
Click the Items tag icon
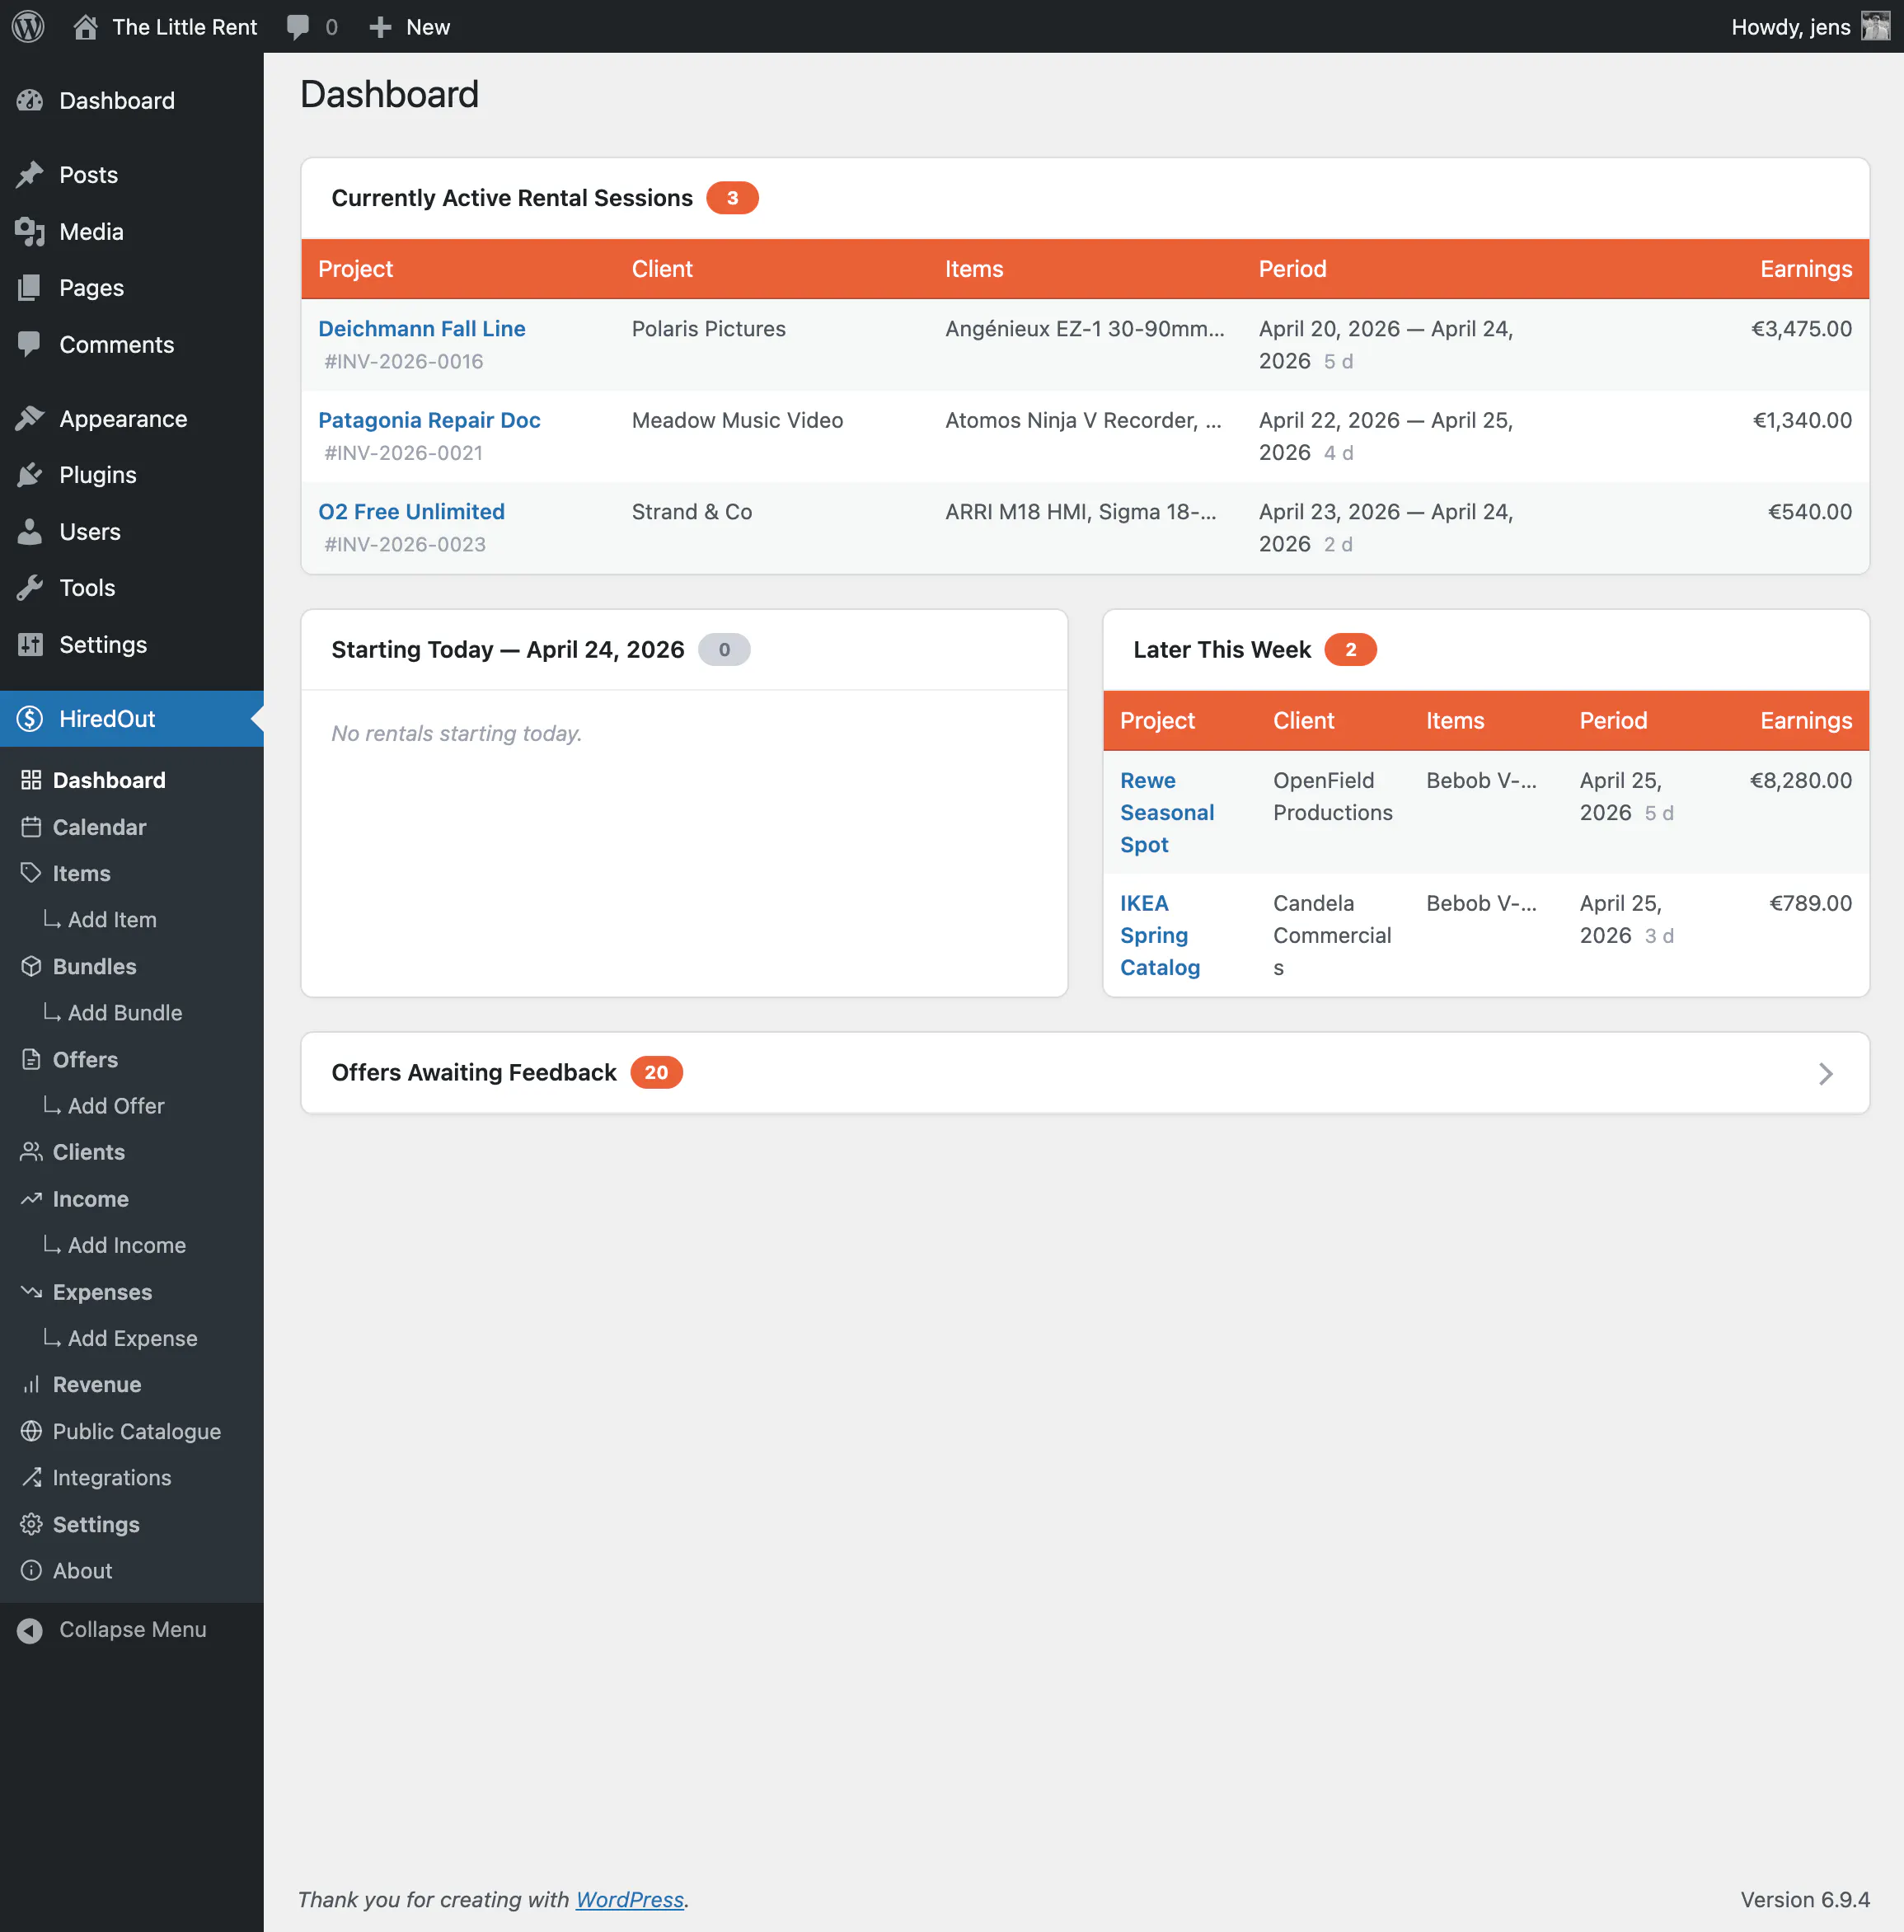(x=31, y=873)
